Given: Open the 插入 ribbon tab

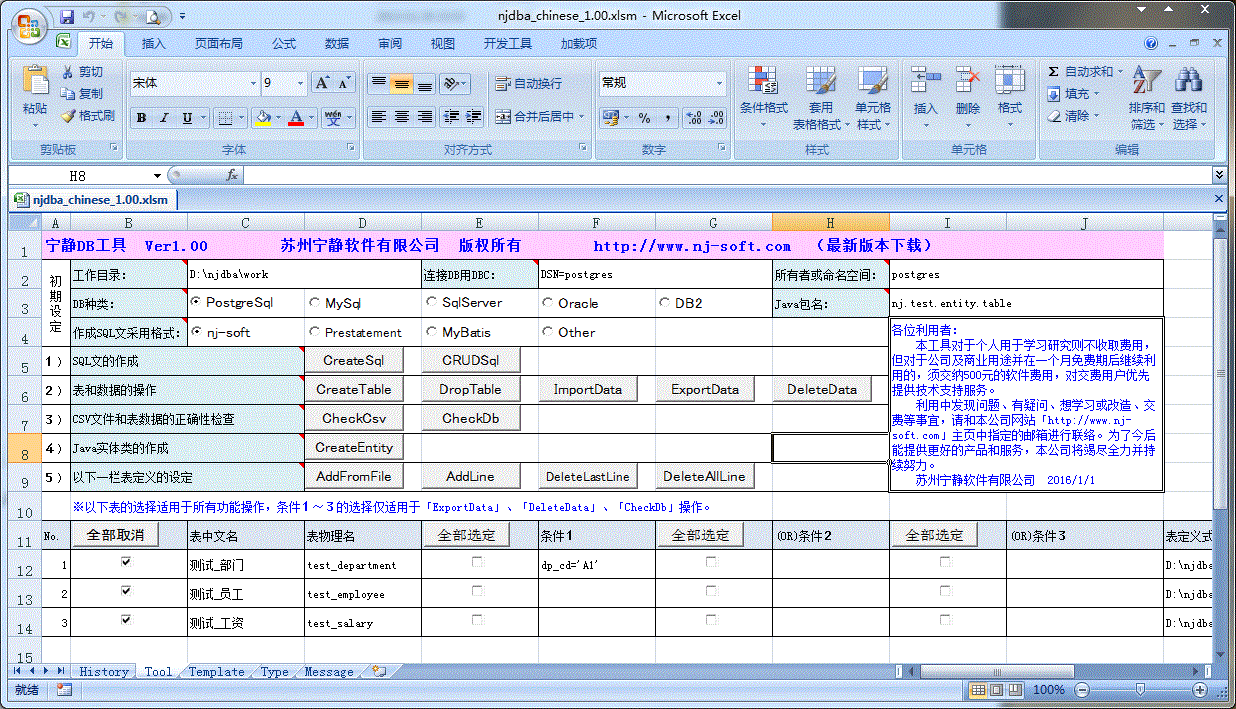Looking at the screenshot, I should click(x=154, y=44).
